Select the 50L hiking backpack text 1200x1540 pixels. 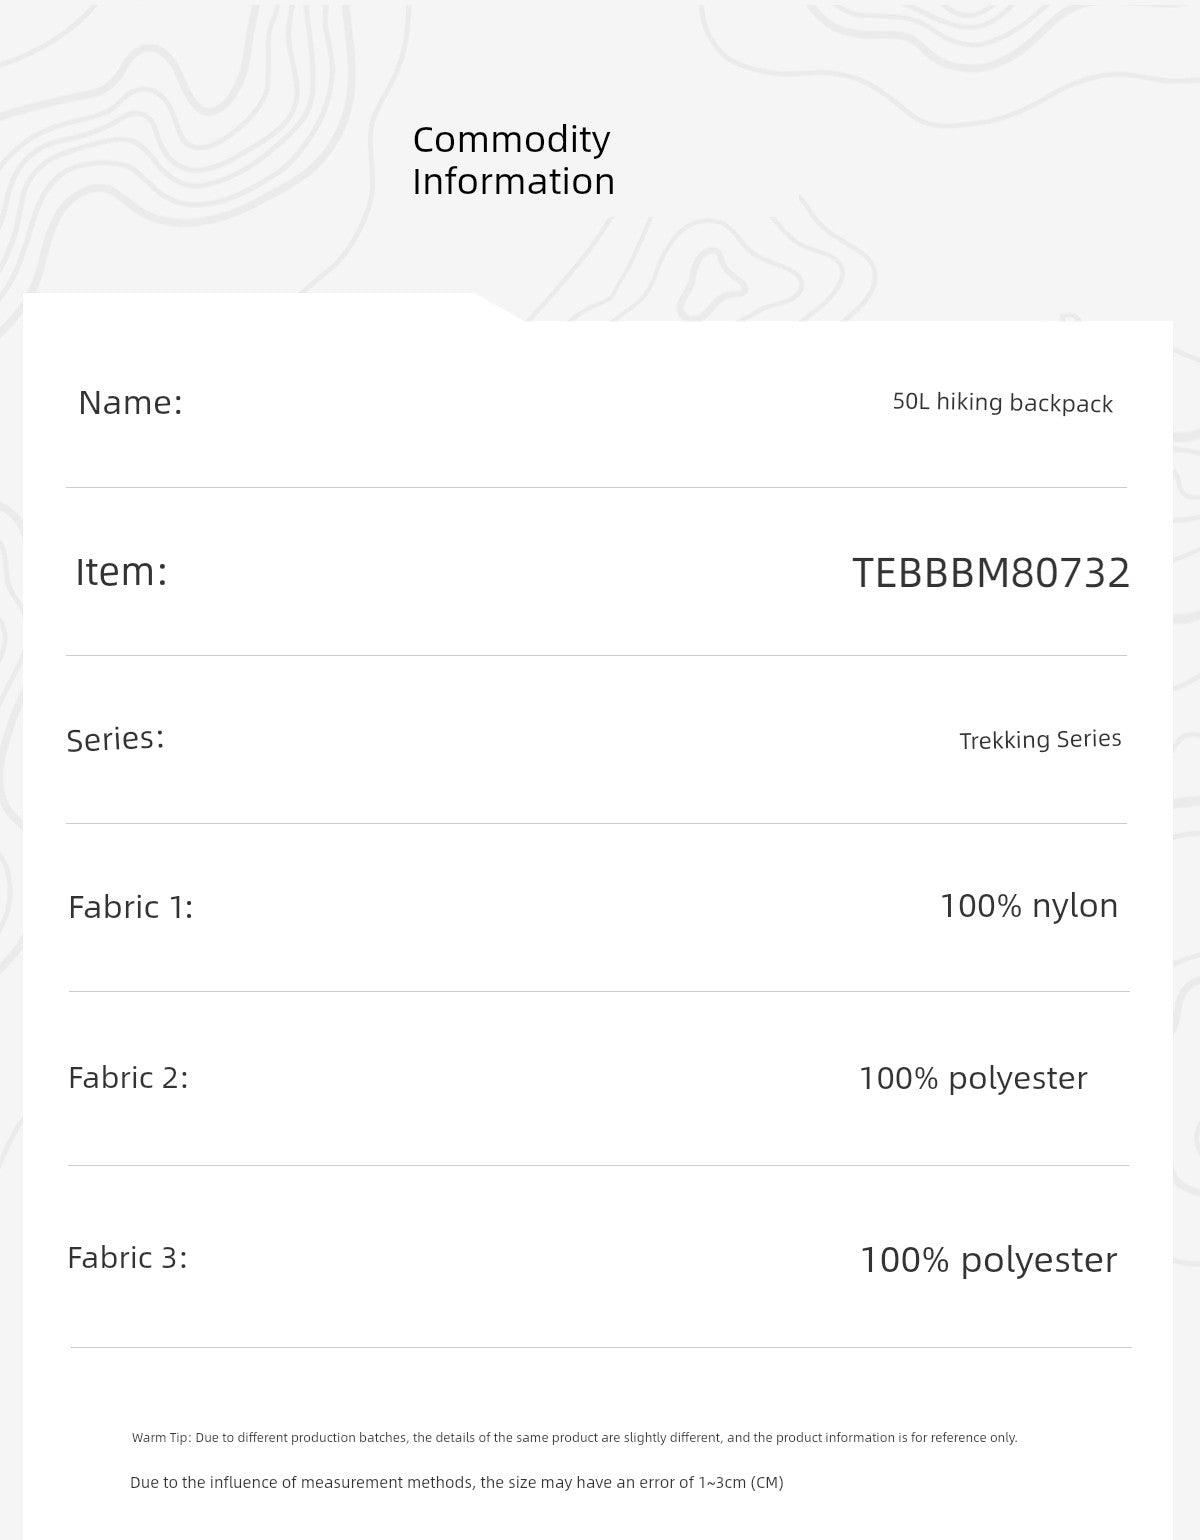(1002, 403)
